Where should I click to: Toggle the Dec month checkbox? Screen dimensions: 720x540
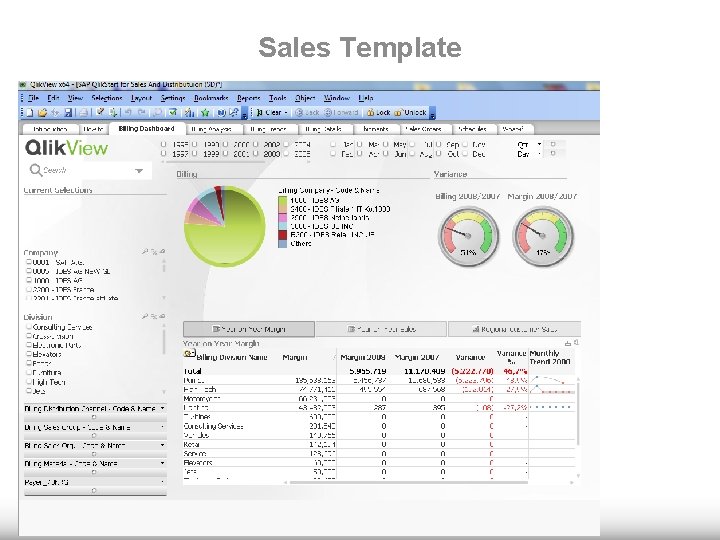tap(465, 154)
